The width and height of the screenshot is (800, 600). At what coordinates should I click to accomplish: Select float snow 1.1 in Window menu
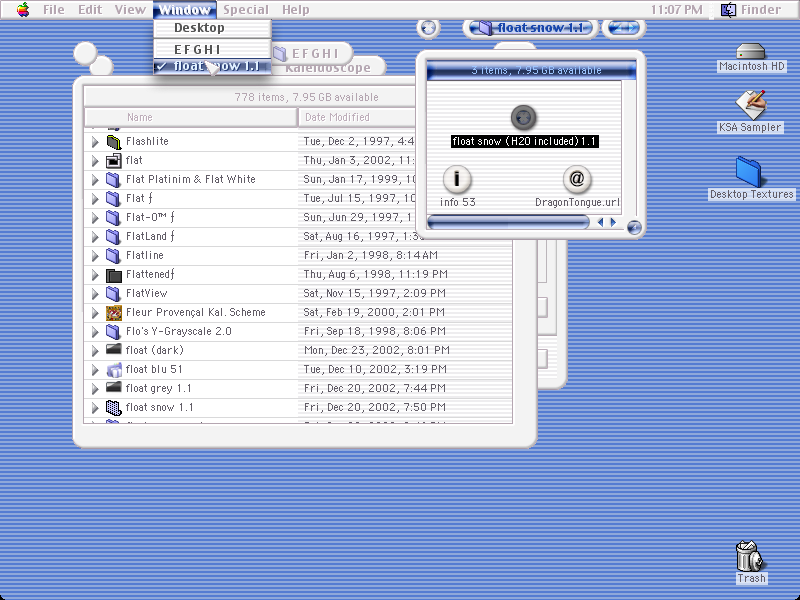point(212,66)
